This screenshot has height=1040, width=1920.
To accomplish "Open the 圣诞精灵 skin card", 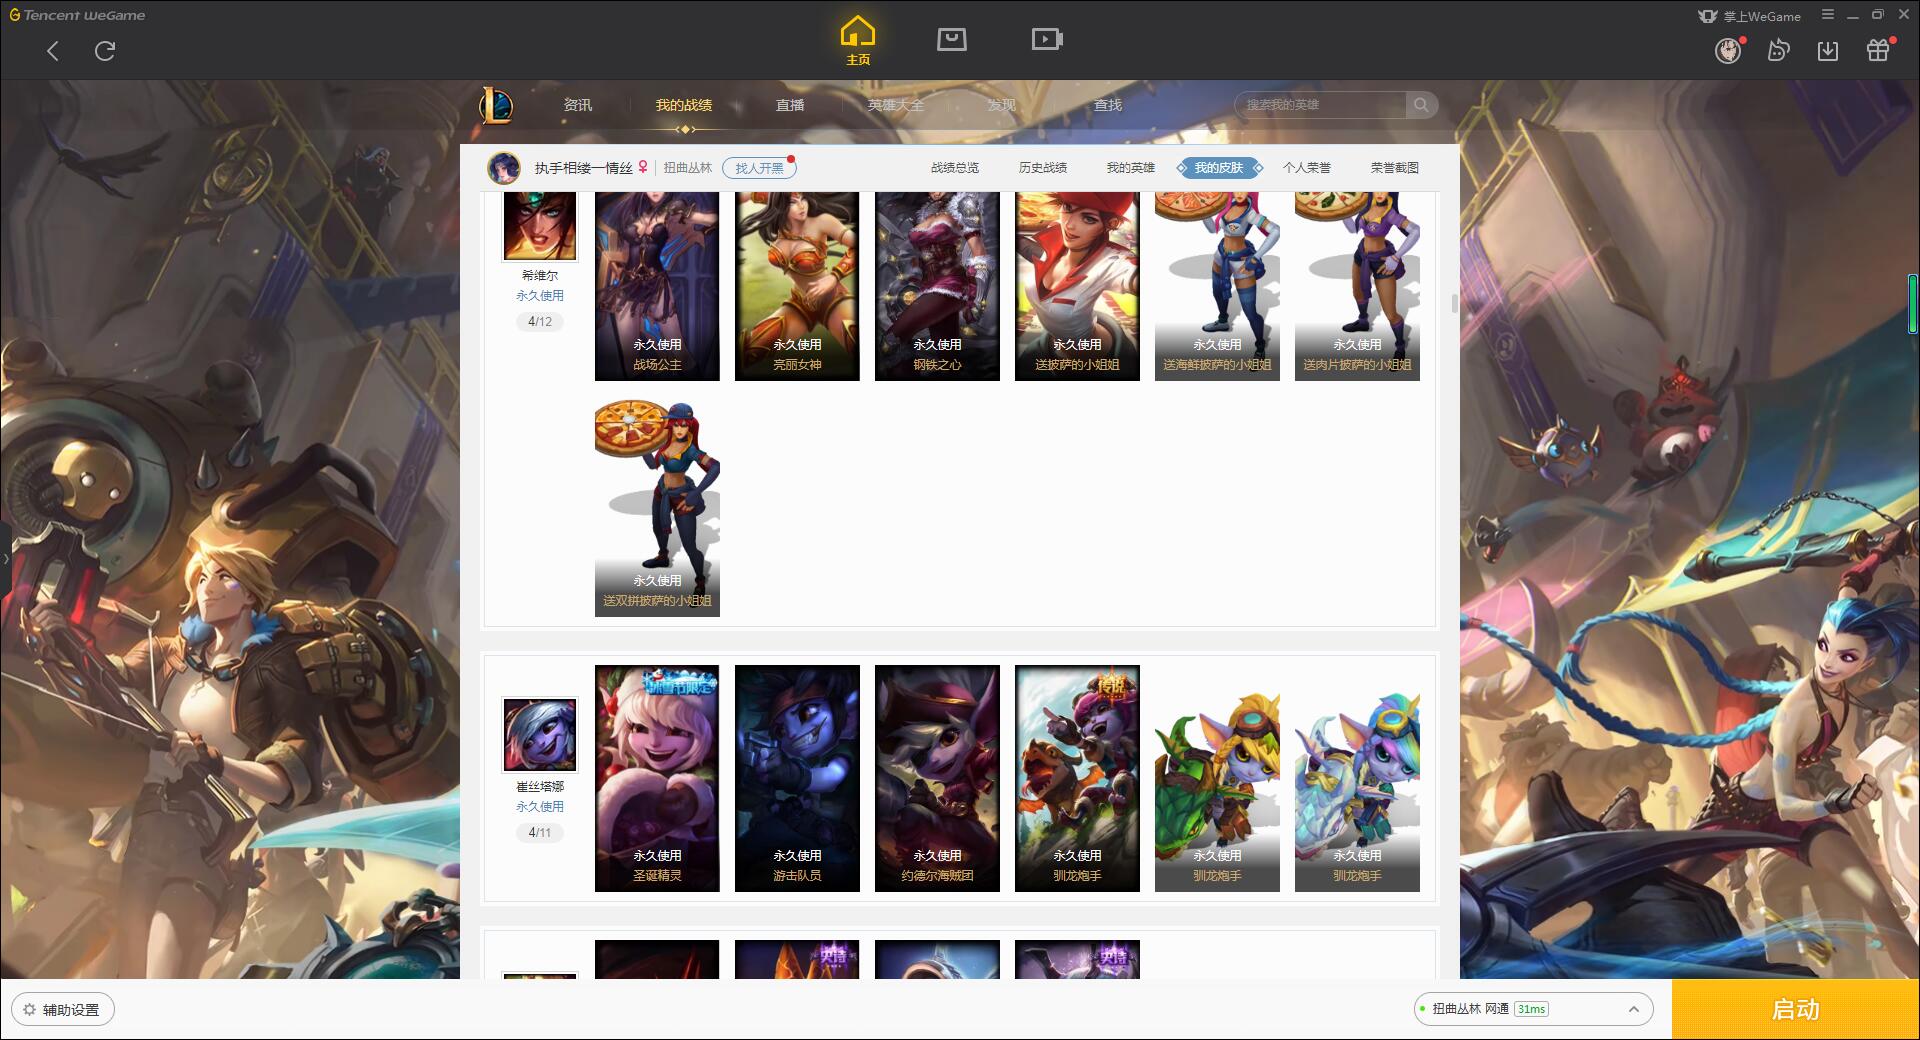I will click(657, 778).
